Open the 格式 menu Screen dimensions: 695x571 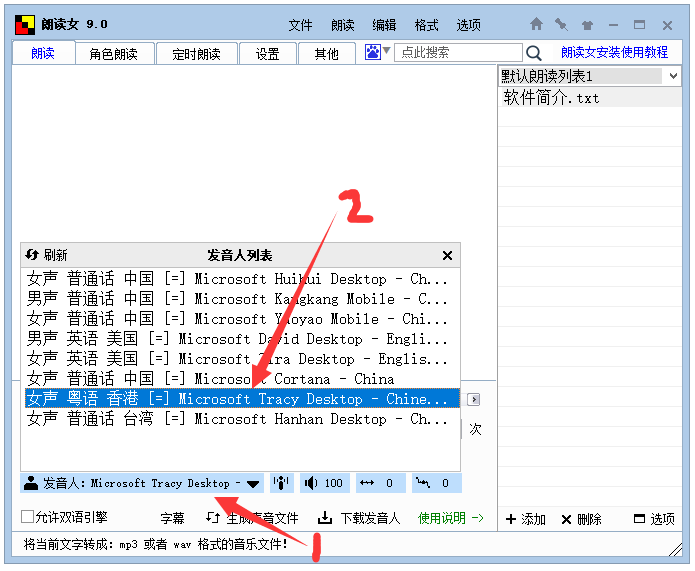coord(426,25)
